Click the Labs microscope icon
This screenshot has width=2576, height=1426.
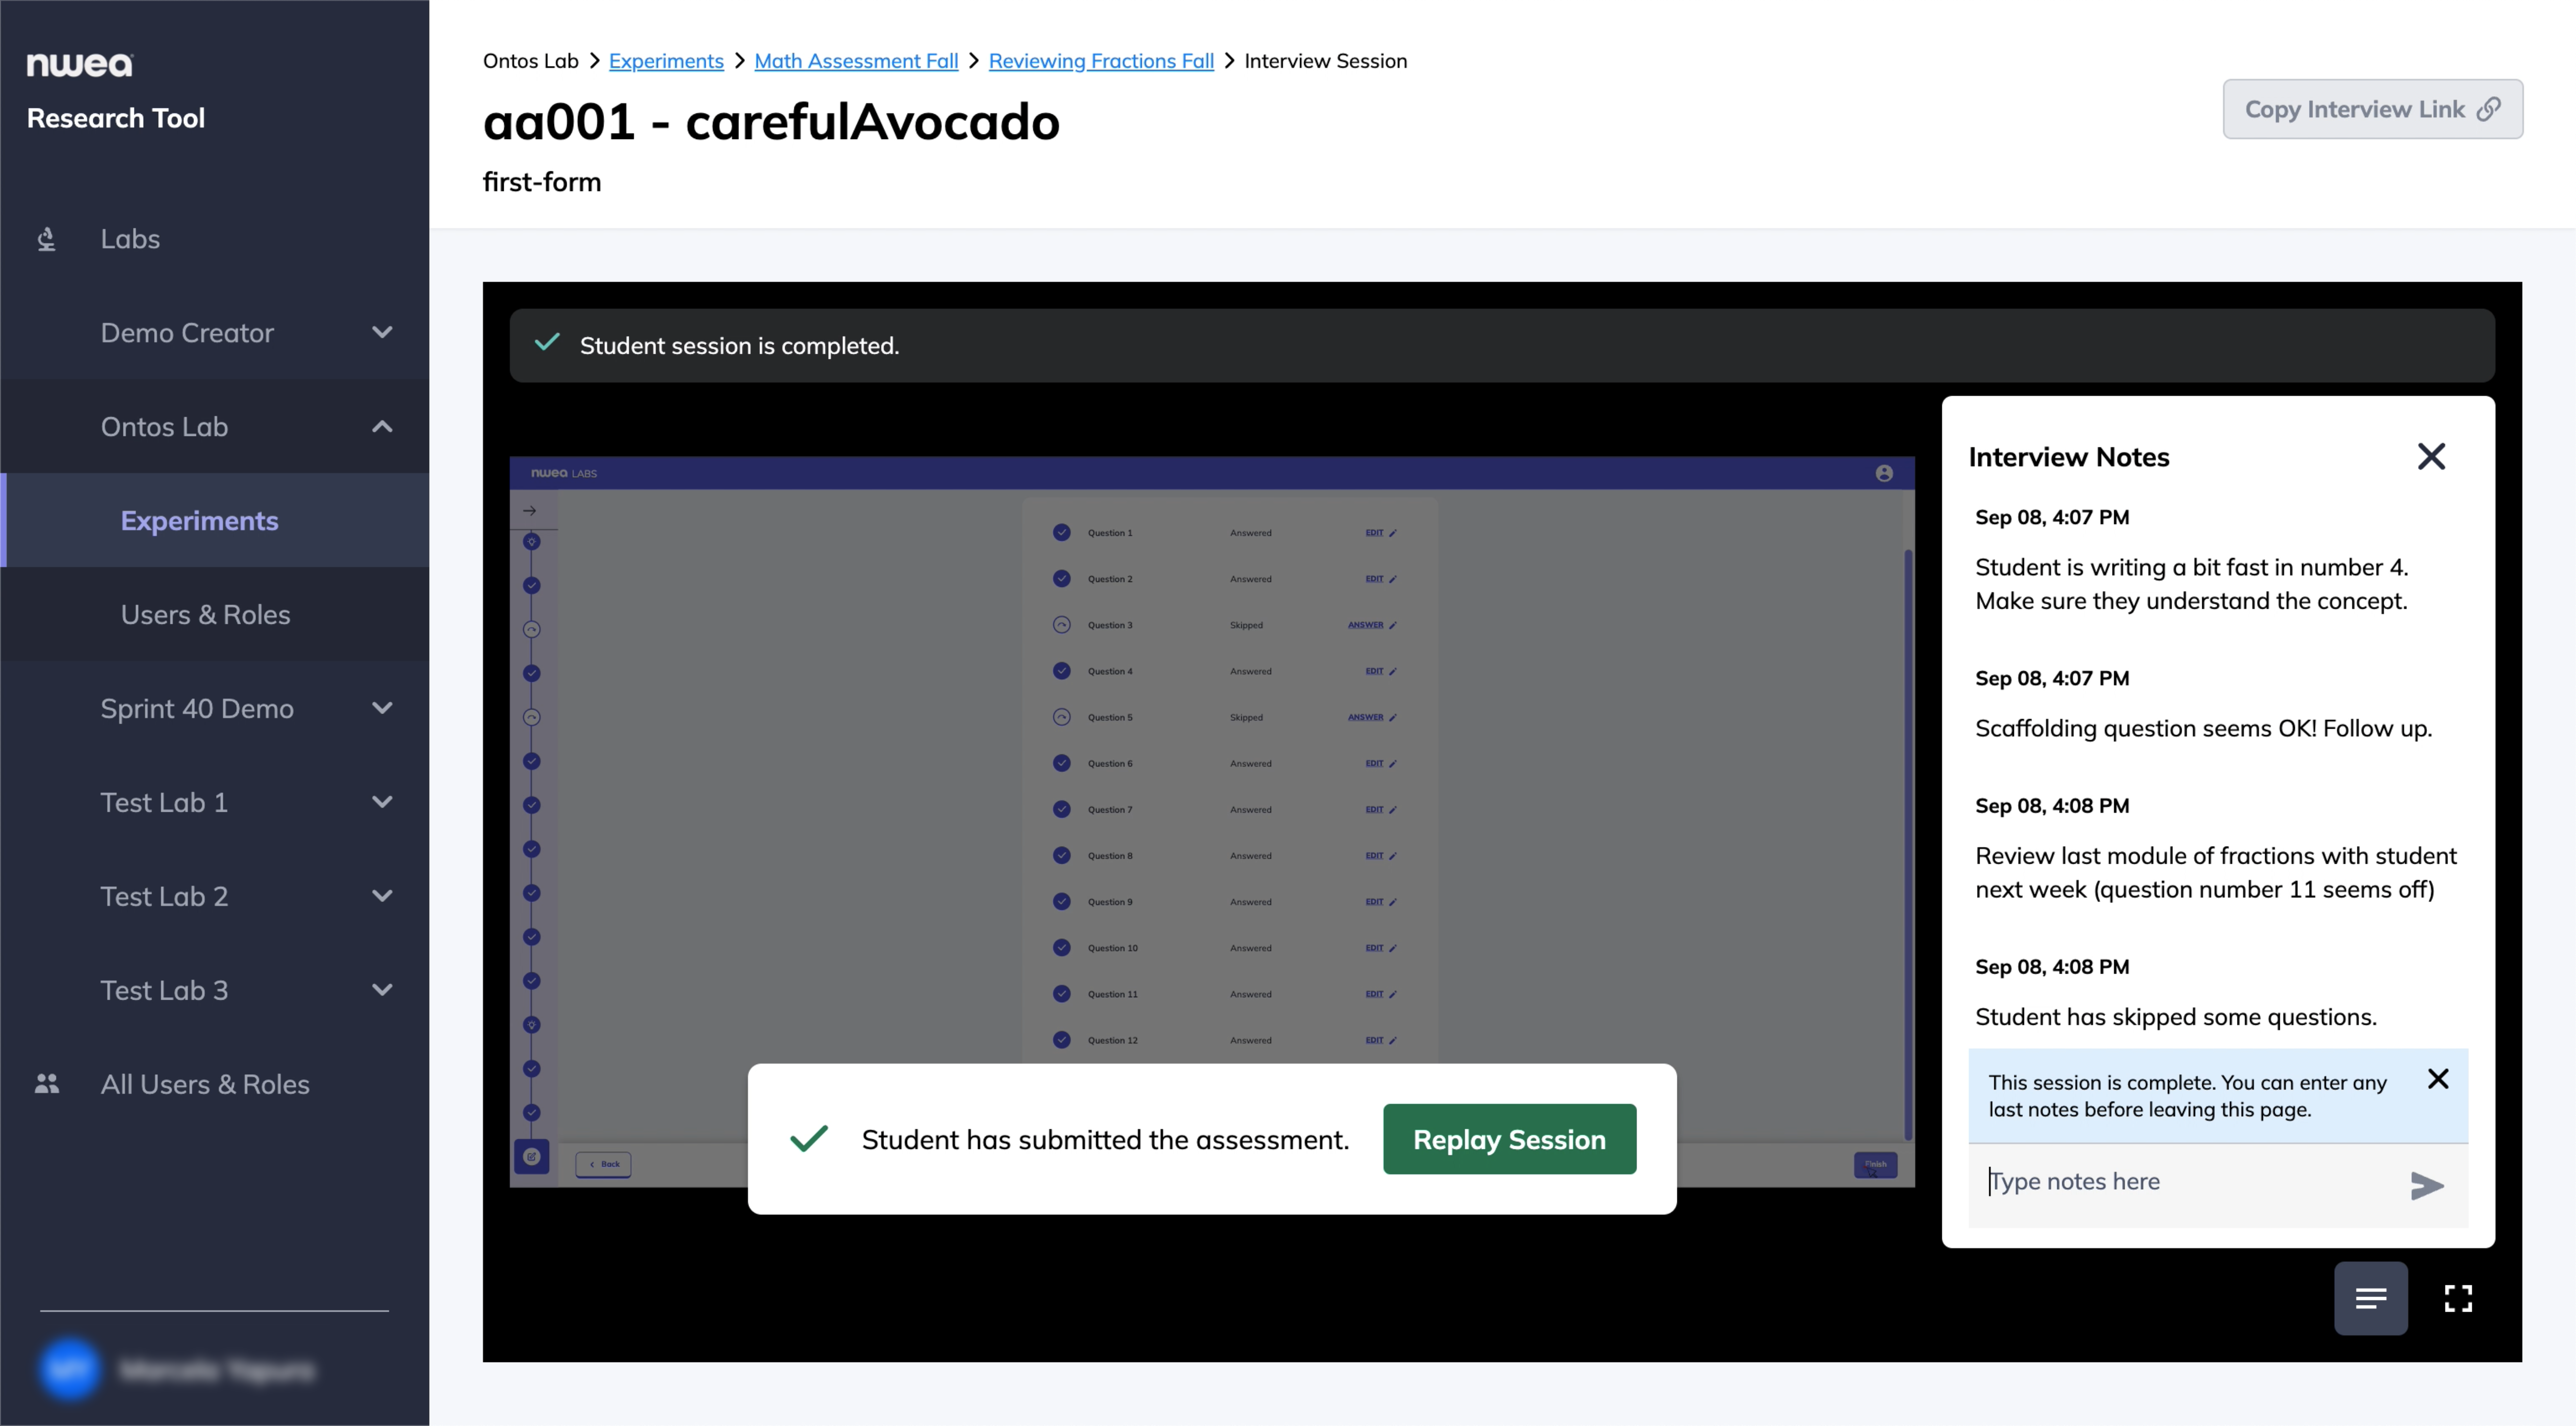pos(46,239)
